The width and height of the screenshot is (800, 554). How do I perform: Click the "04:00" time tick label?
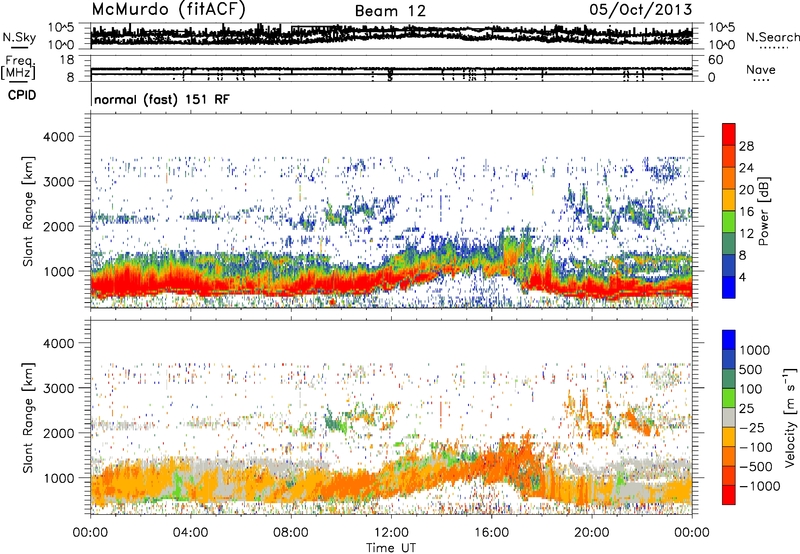pos(190,533)
